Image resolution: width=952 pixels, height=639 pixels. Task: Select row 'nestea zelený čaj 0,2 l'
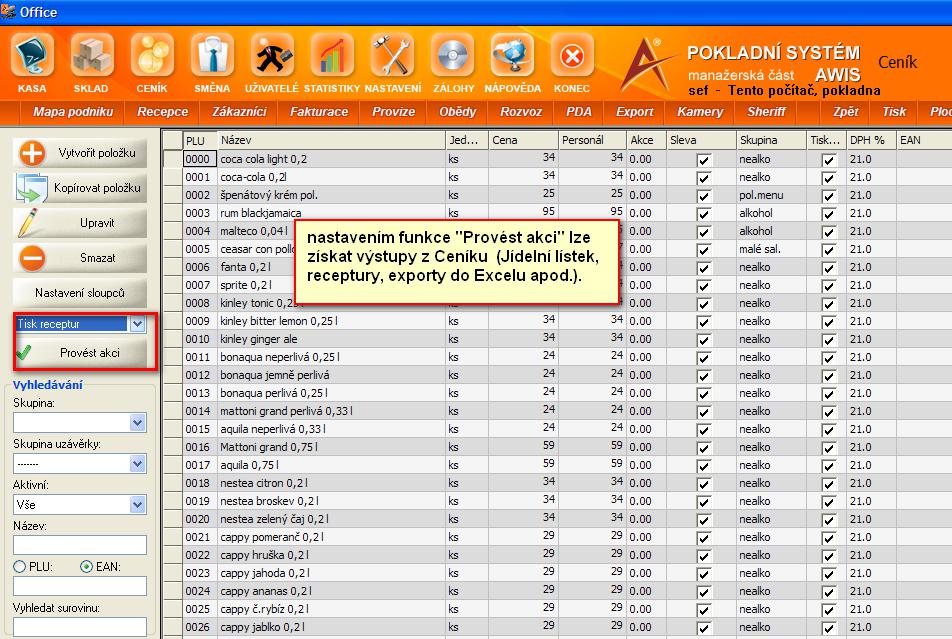point(558,519)
